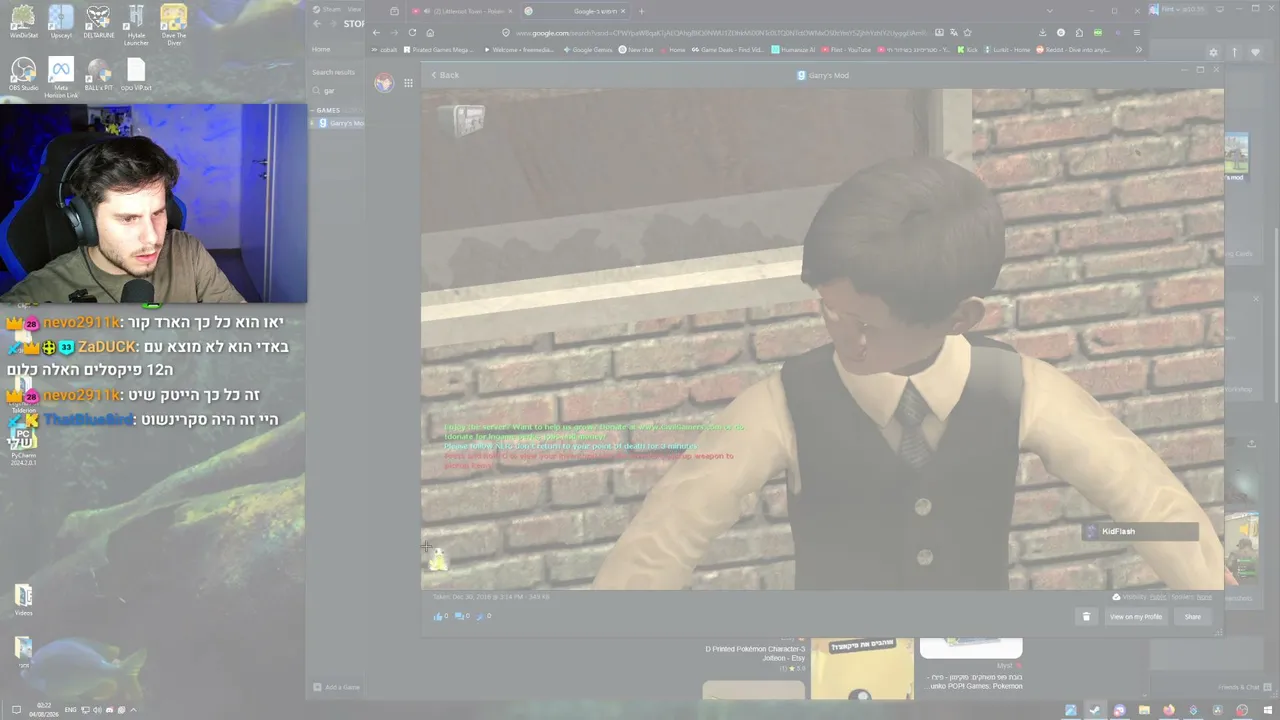Launch the BALL x PIT desktop shortcut
Screen dimensions: 1280x720
[x=98, y=74]
